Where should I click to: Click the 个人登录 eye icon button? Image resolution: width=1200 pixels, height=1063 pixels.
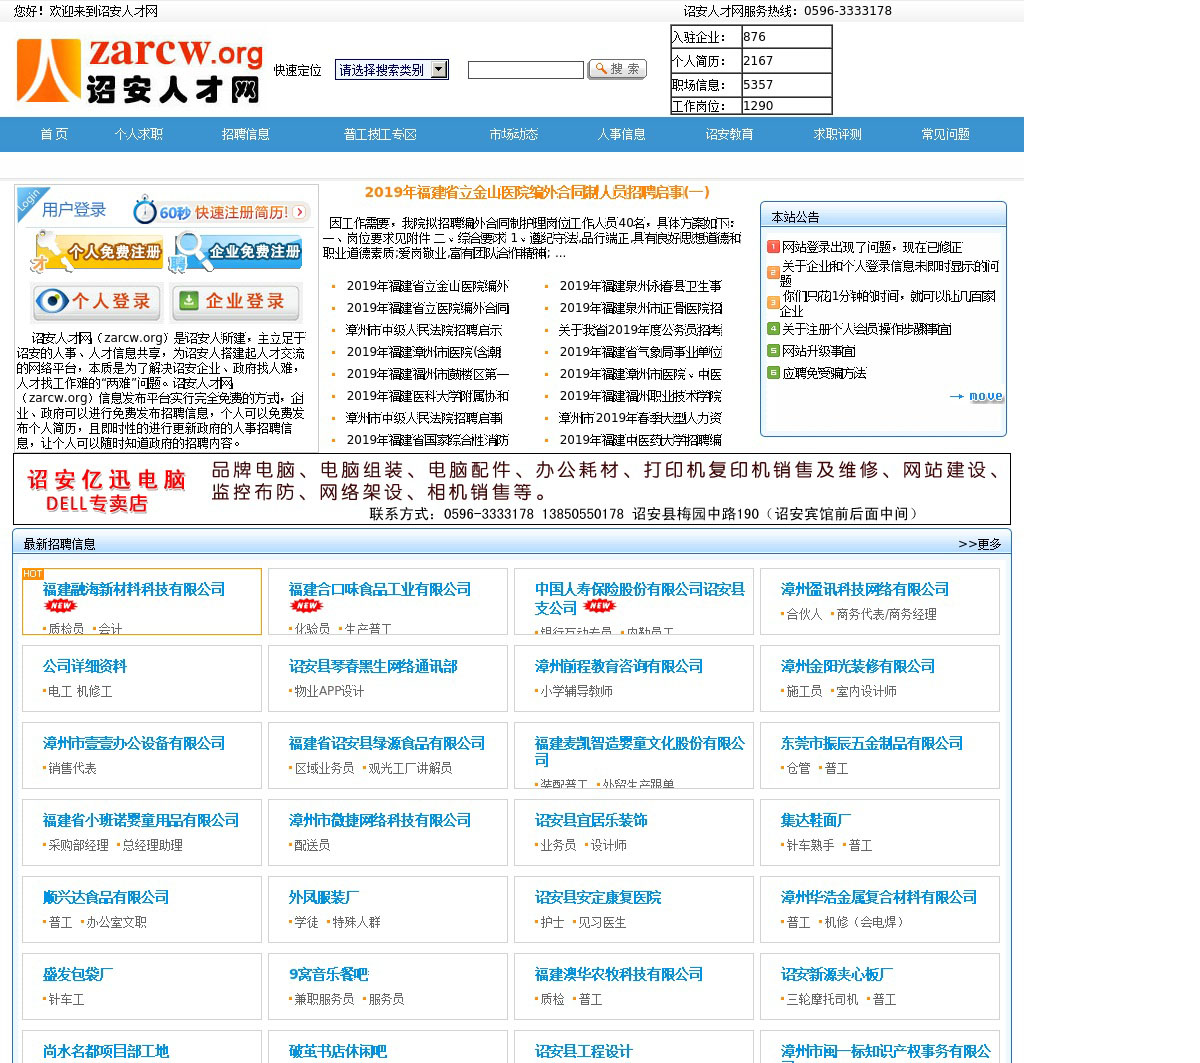pos(93,301)
